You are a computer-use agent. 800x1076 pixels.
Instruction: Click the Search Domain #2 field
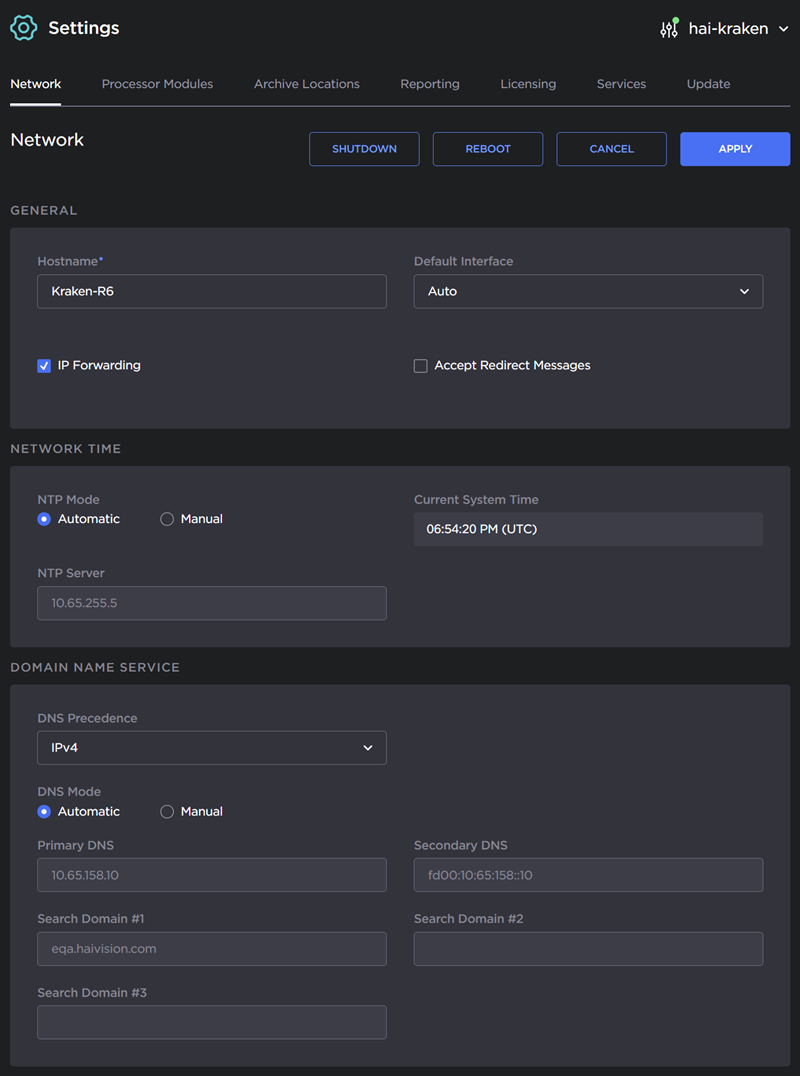coord(588,949)
